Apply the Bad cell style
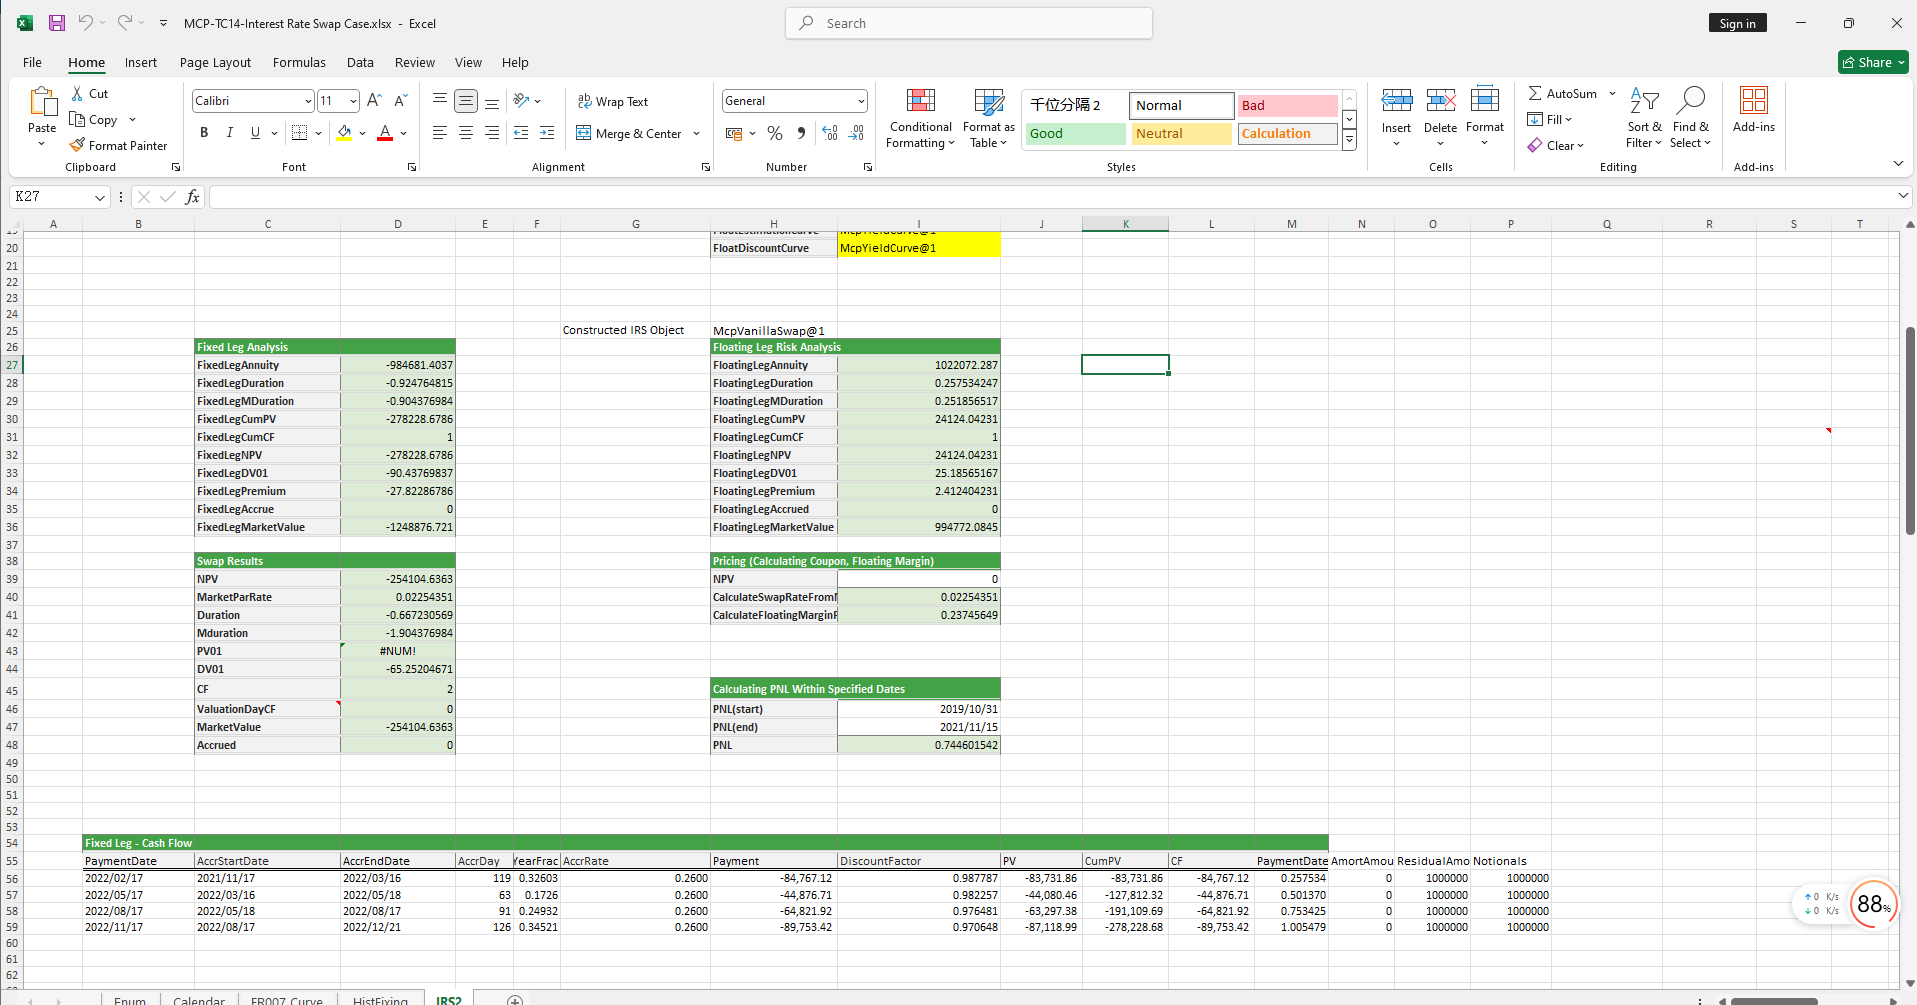The height and width of the screenshot is (1005, 1917). pyautogui.click(x=1287, y=106)
